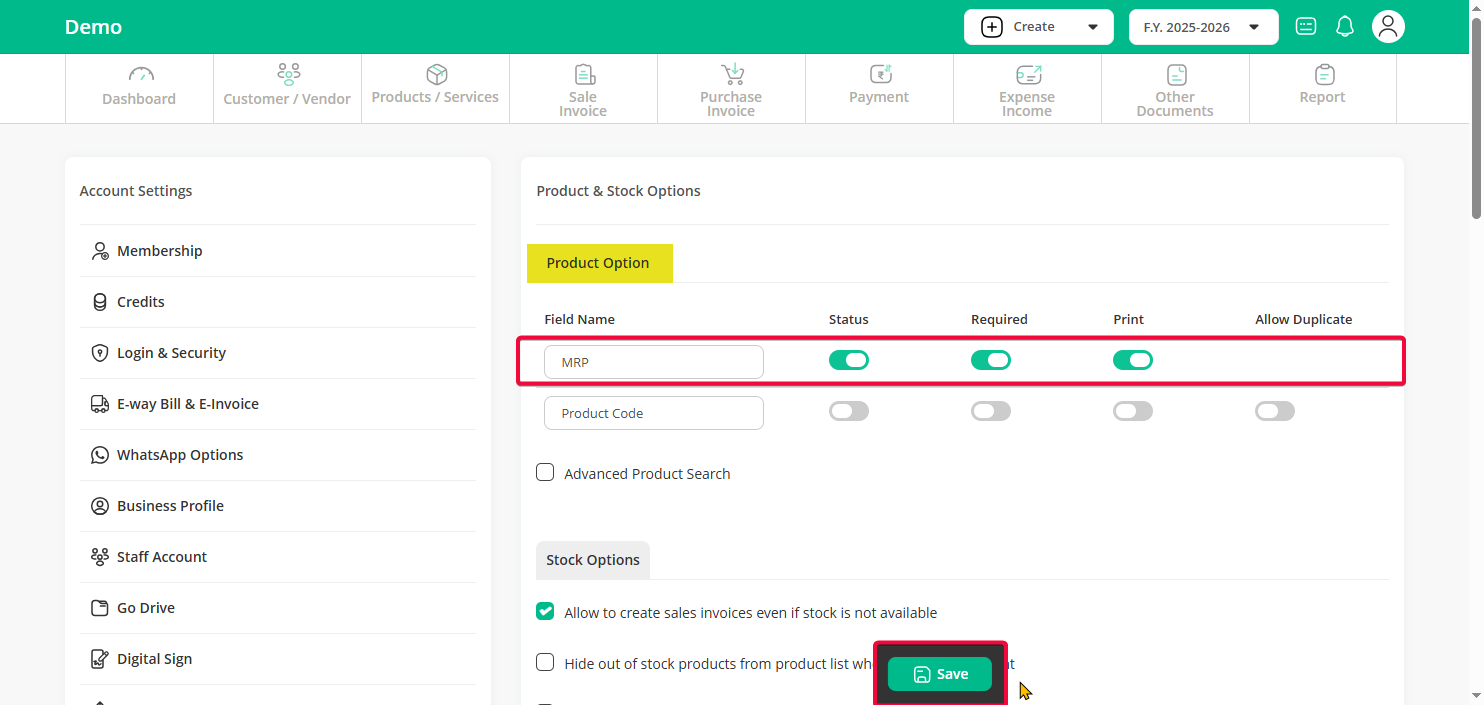Uncheck allow sales invoices without stock
Viewport: 1484px width, 705px height.
[x=545, y=612]
